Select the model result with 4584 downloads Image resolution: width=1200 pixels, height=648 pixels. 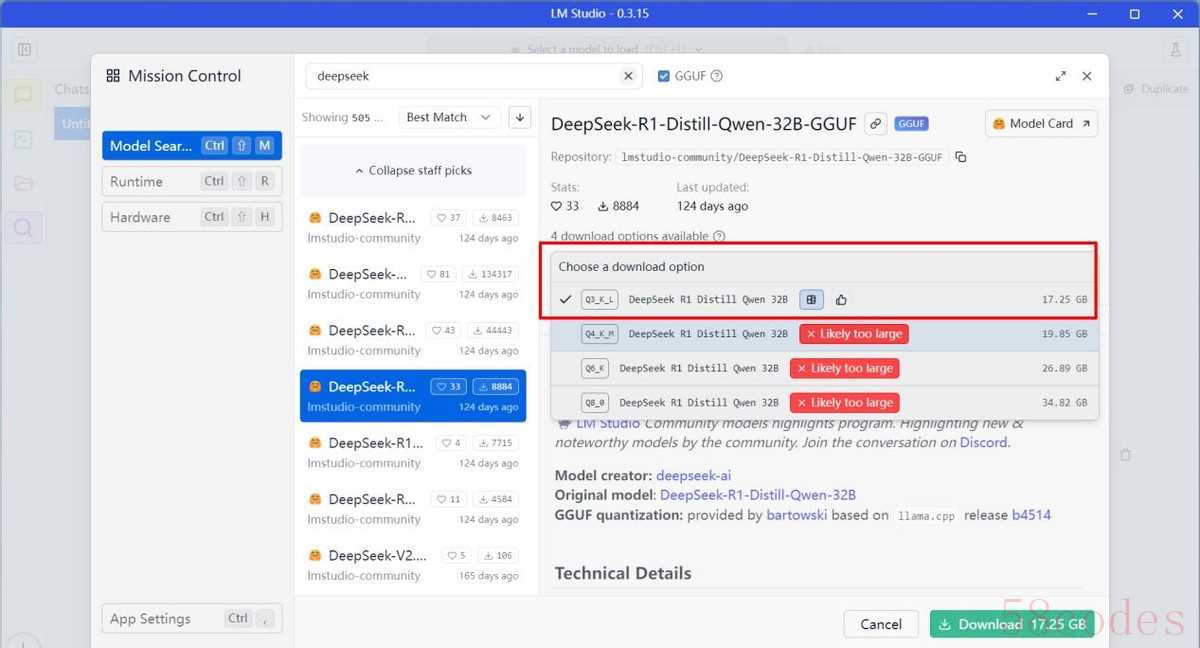pos(413,508)
